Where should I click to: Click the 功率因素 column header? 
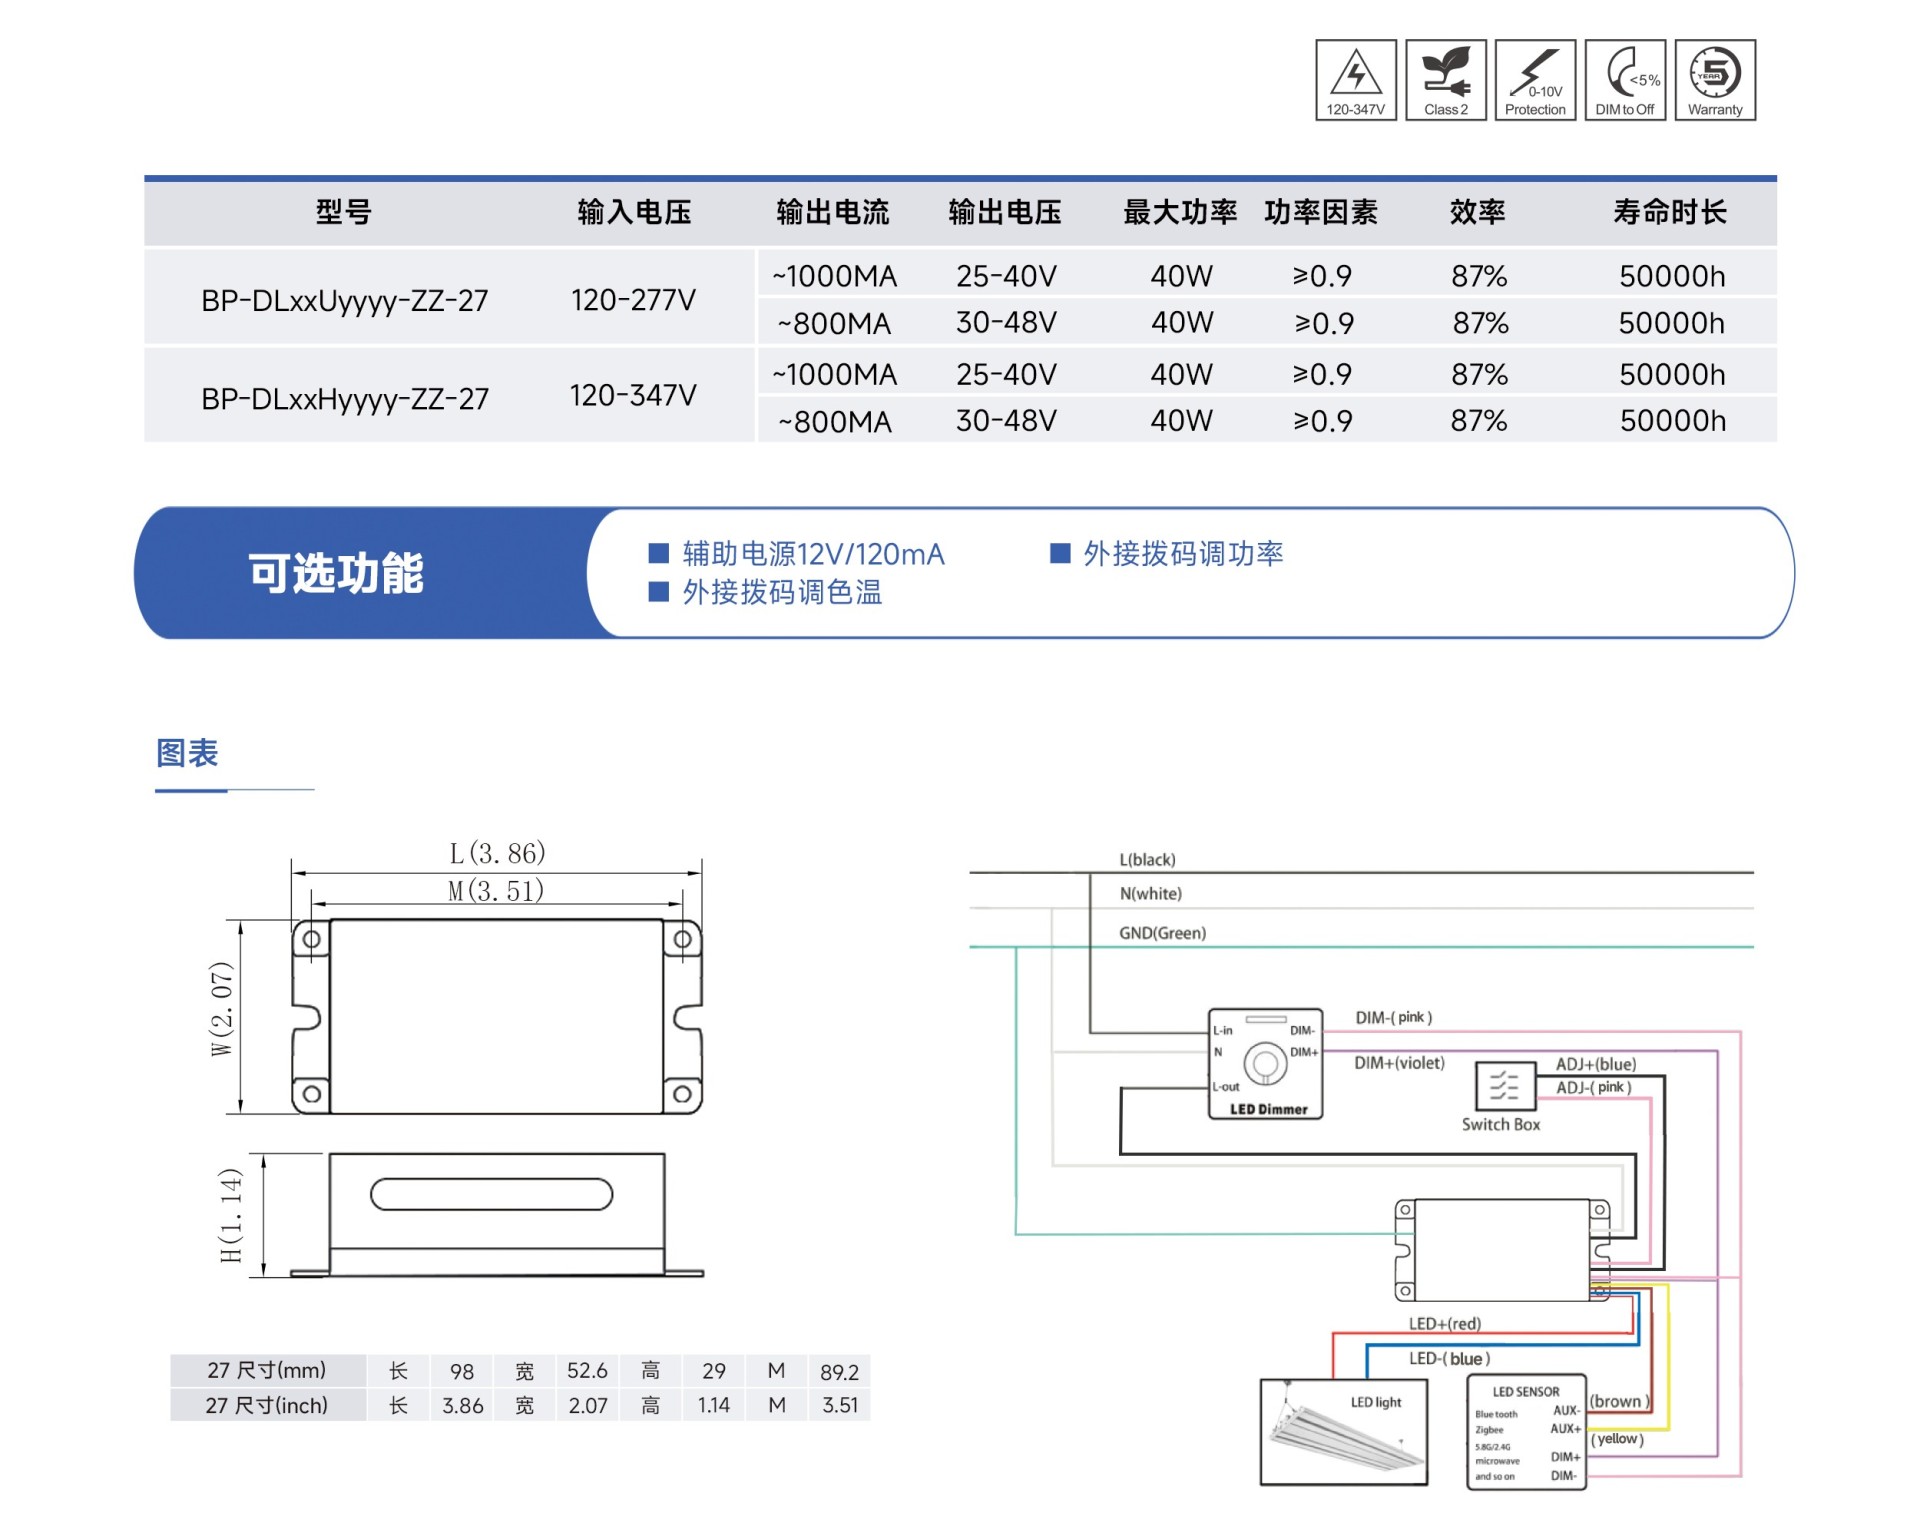click(1321, 212)
